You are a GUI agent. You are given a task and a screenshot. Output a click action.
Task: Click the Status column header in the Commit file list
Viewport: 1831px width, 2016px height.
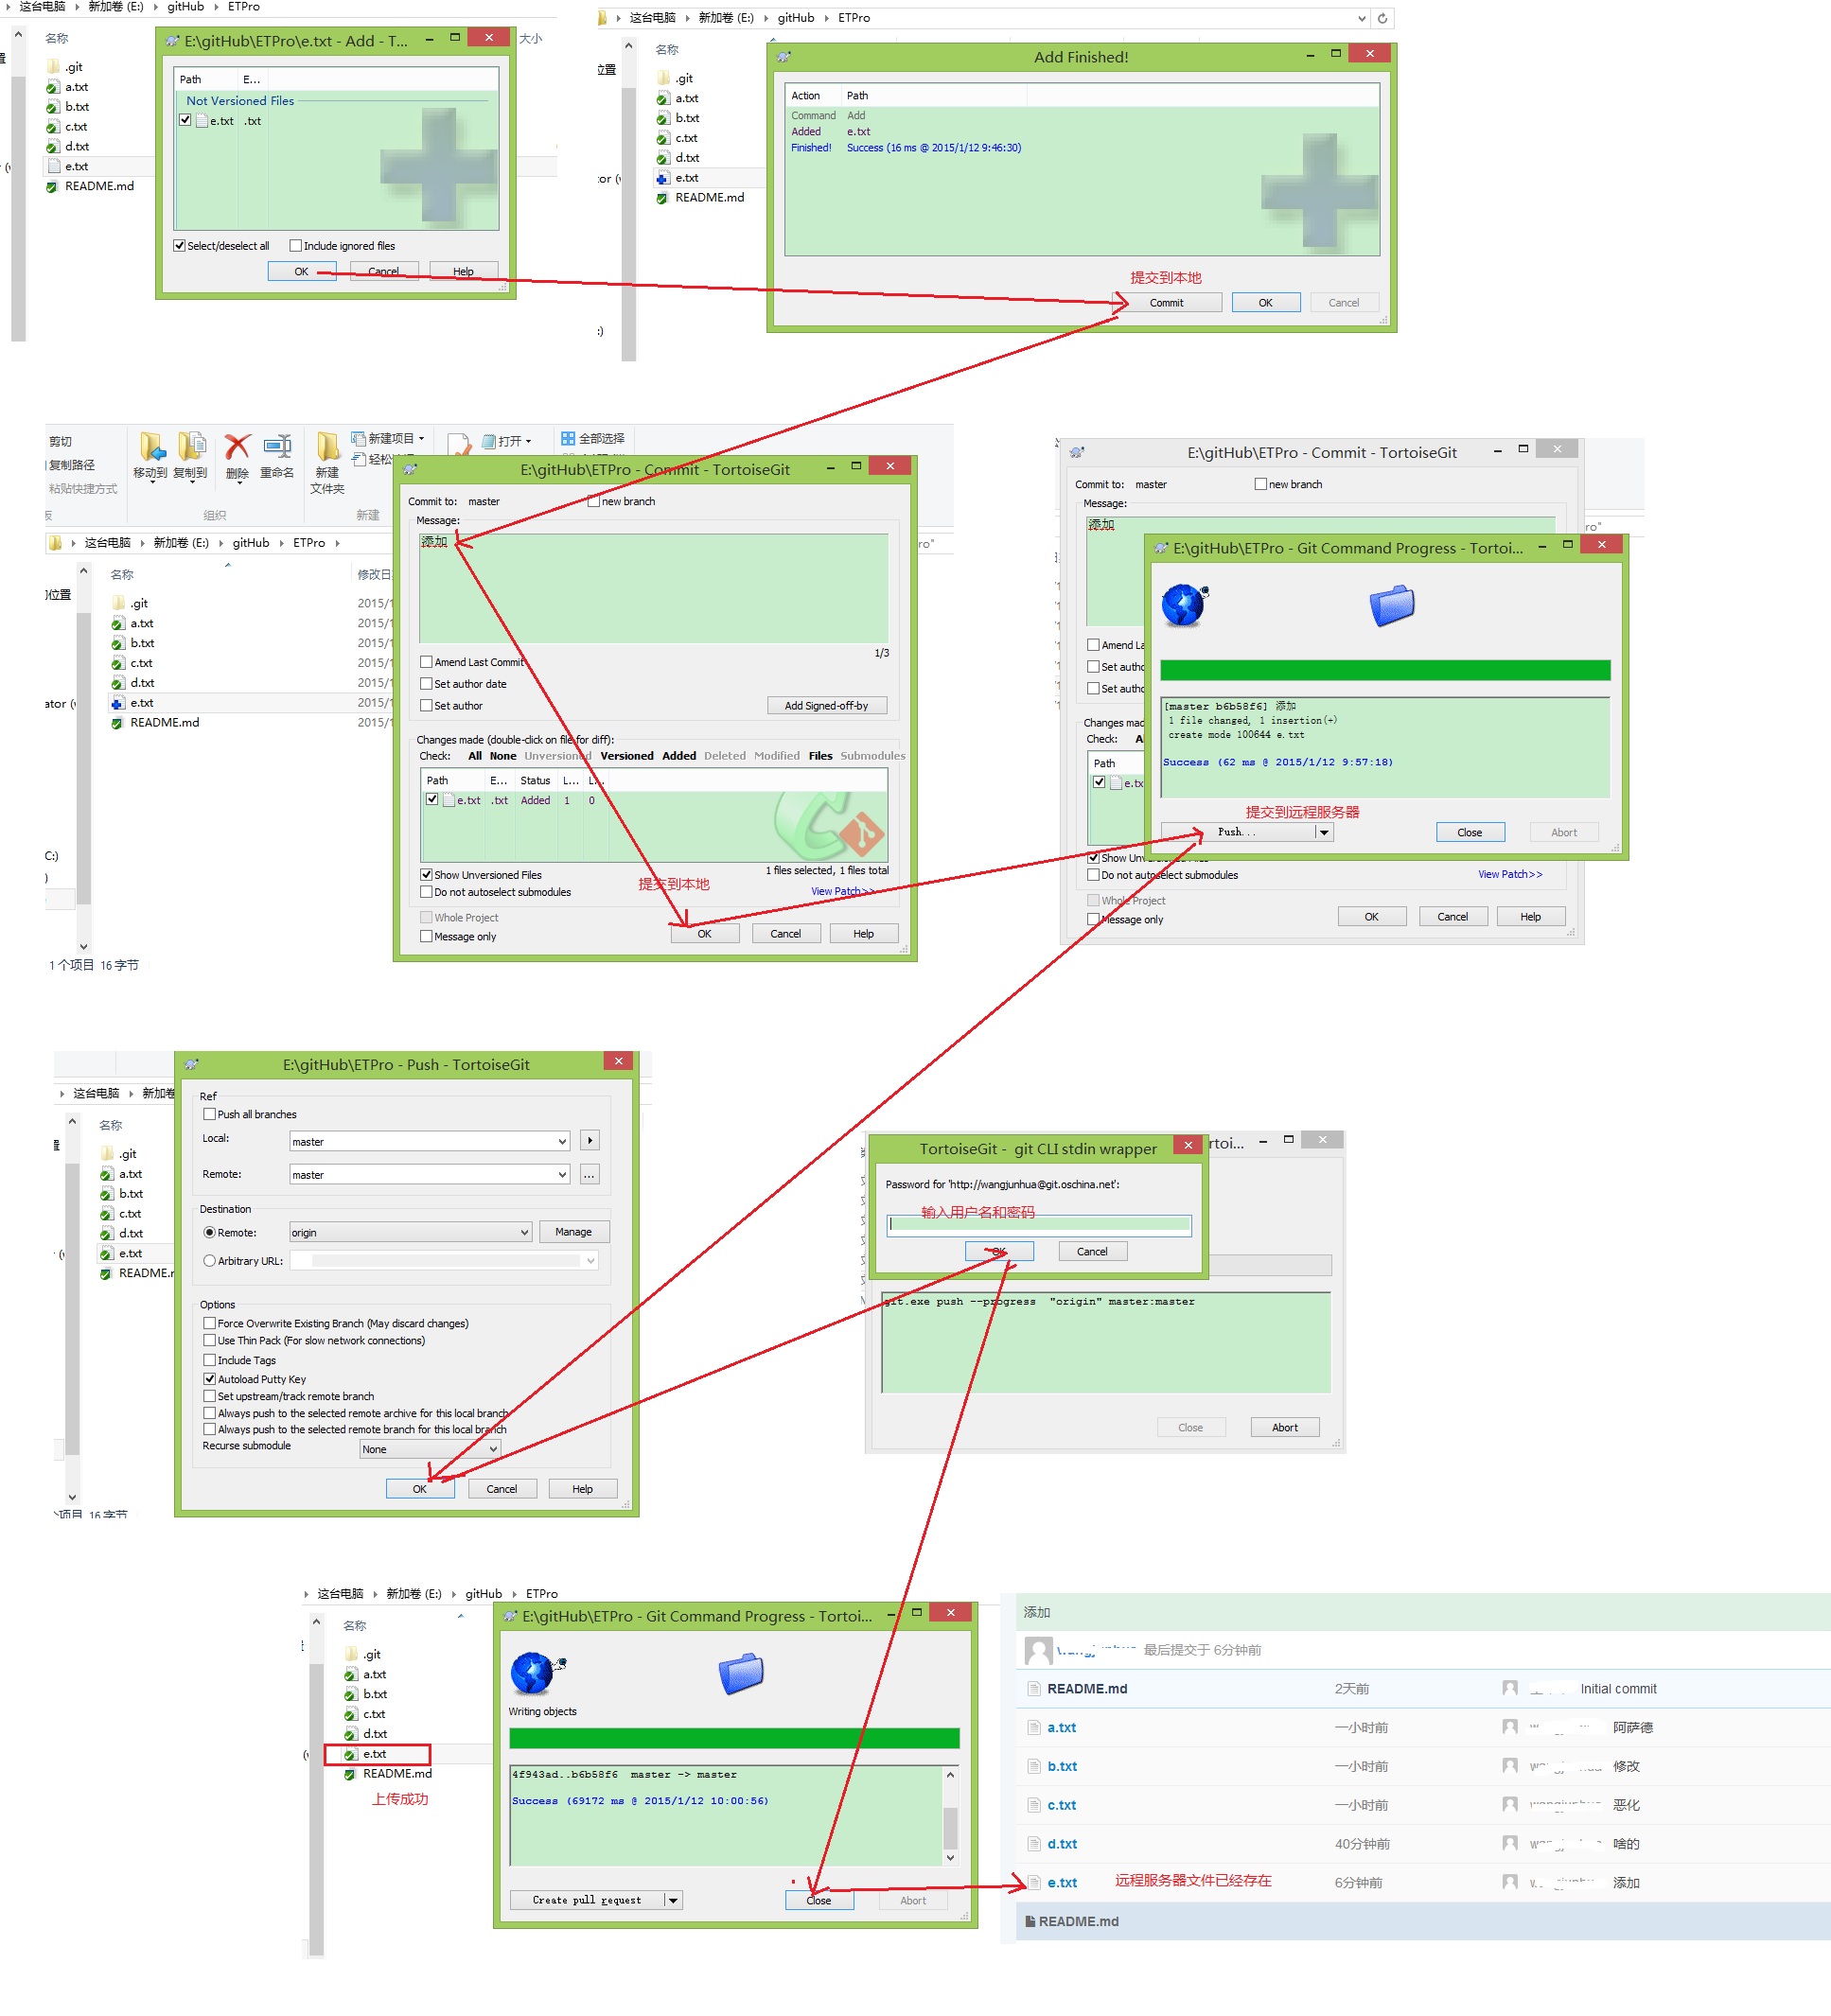click(536, 780)
